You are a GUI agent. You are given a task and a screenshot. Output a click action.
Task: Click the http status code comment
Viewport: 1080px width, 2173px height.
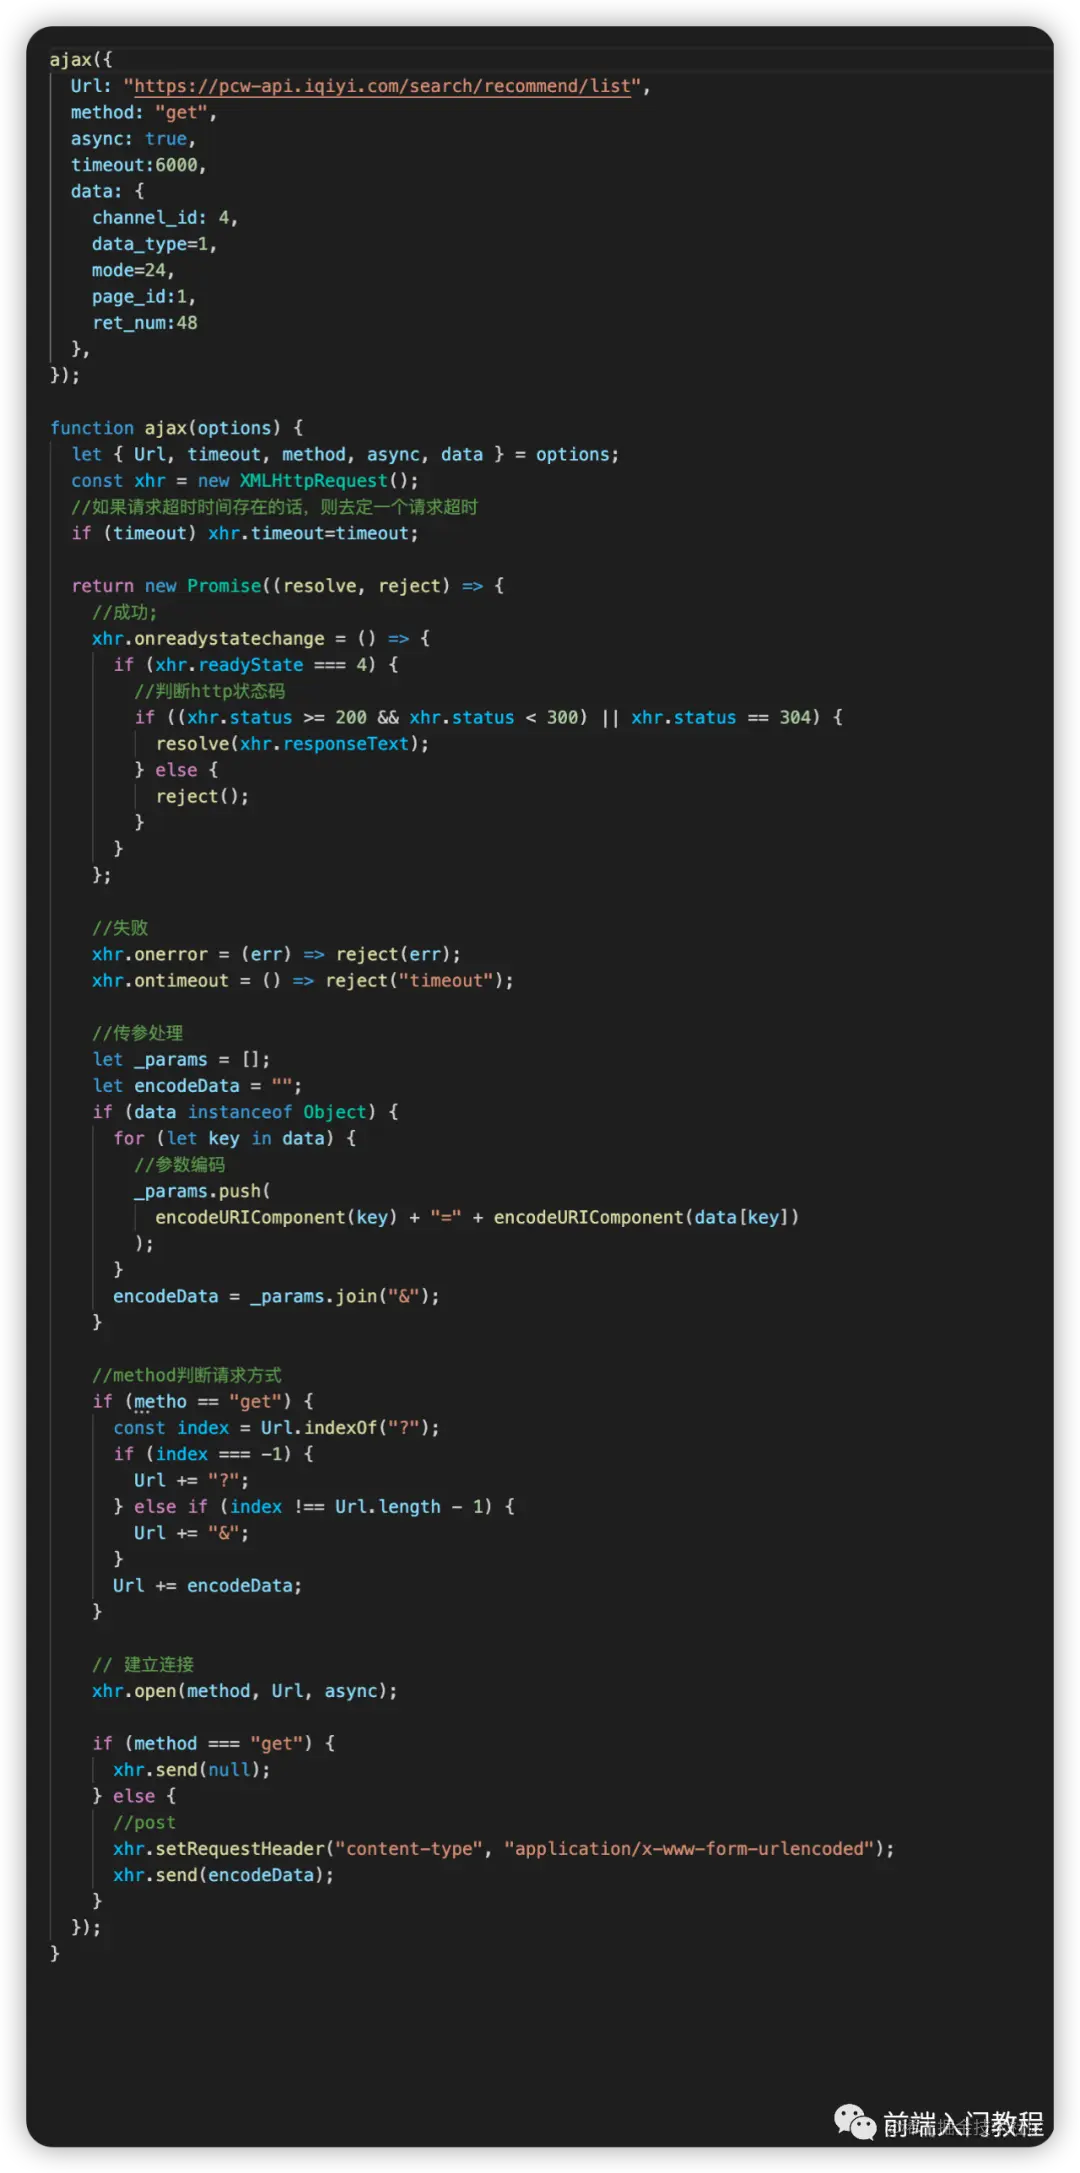[x=210, y=691]
